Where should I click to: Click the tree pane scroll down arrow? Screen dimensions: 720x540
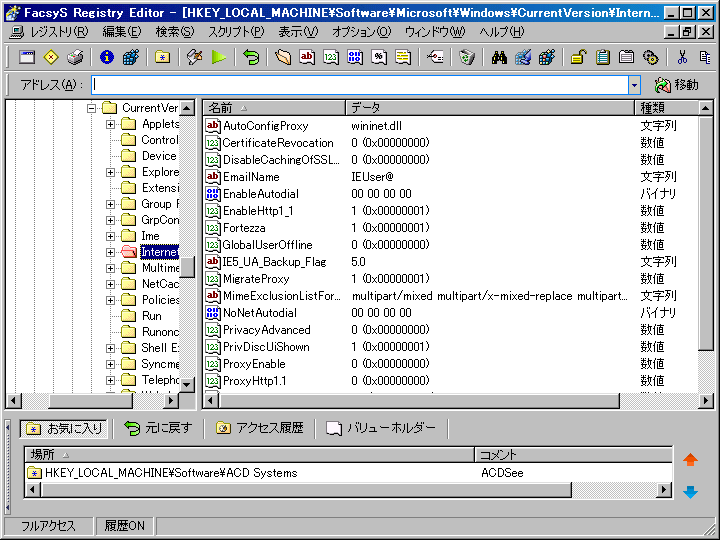[187, 385]
